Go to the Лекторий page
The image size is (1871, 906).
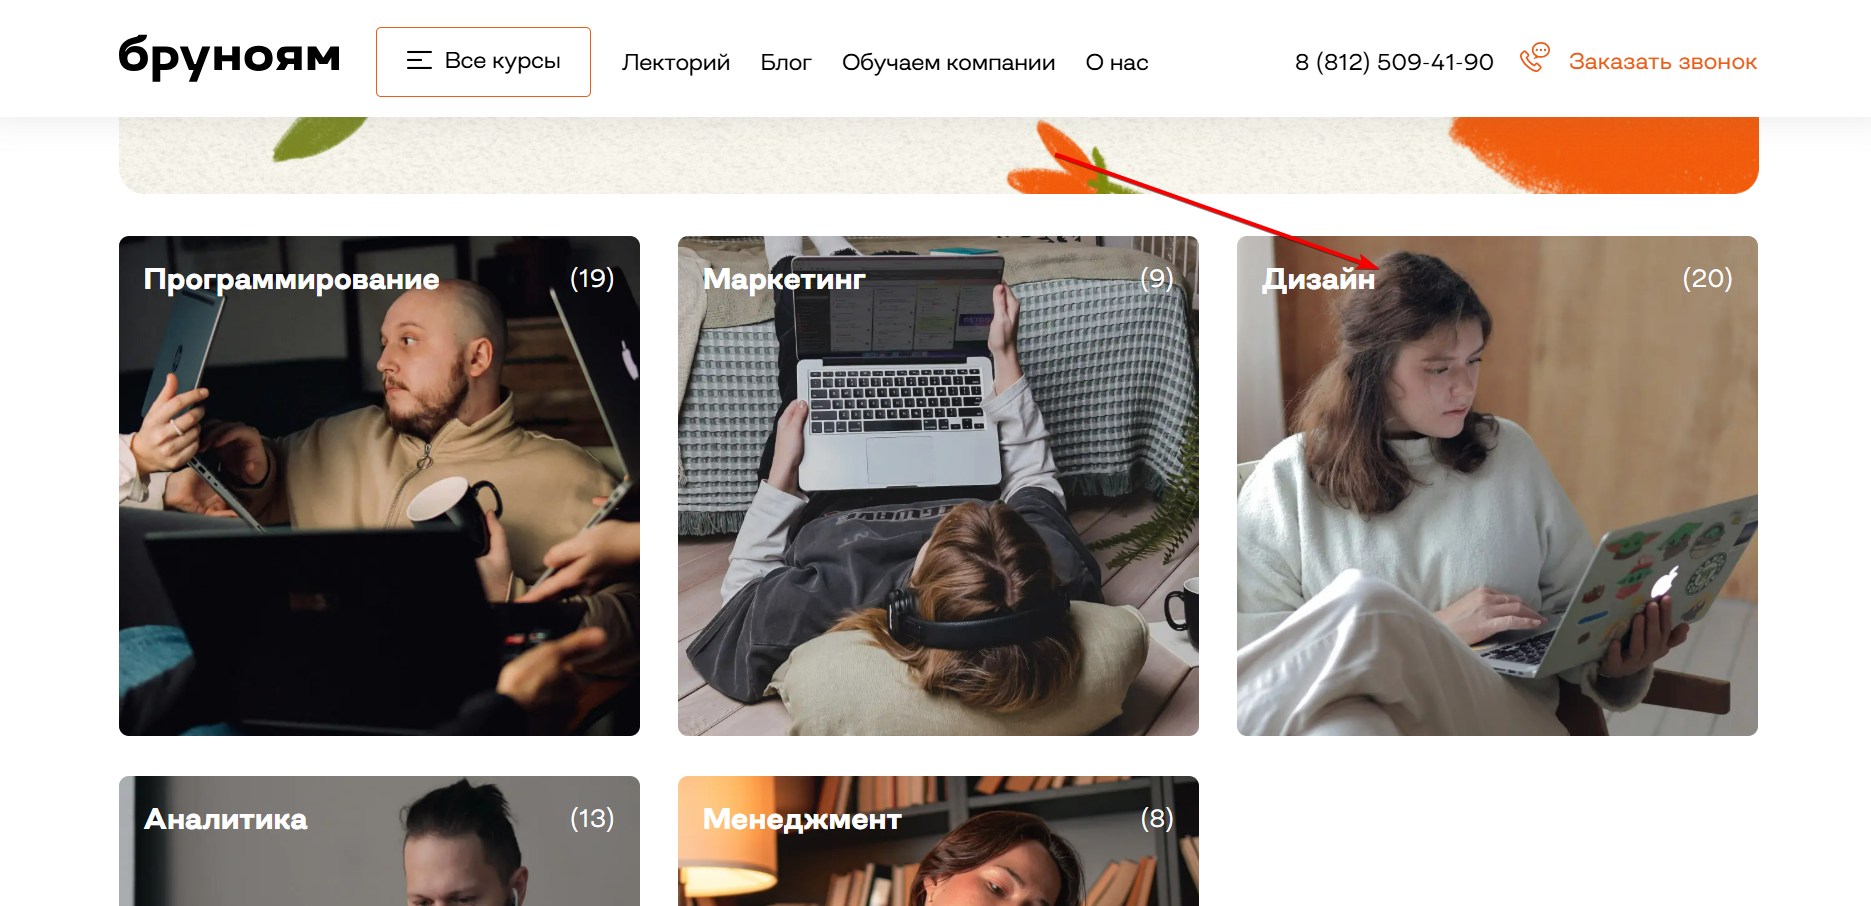(676, 63)
